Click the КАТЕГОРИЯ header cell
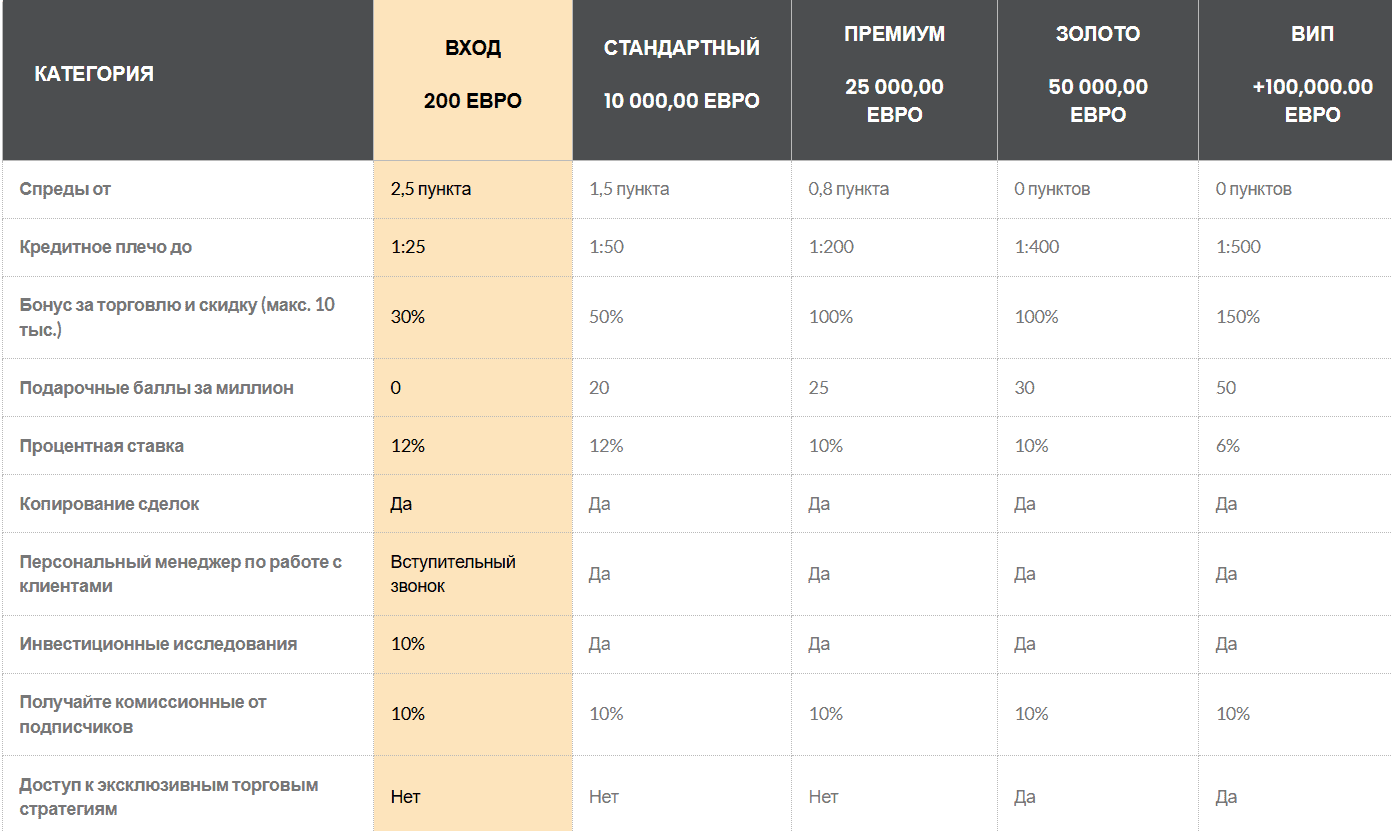This screenshot has height=831, width=1392. click(94, 74)
